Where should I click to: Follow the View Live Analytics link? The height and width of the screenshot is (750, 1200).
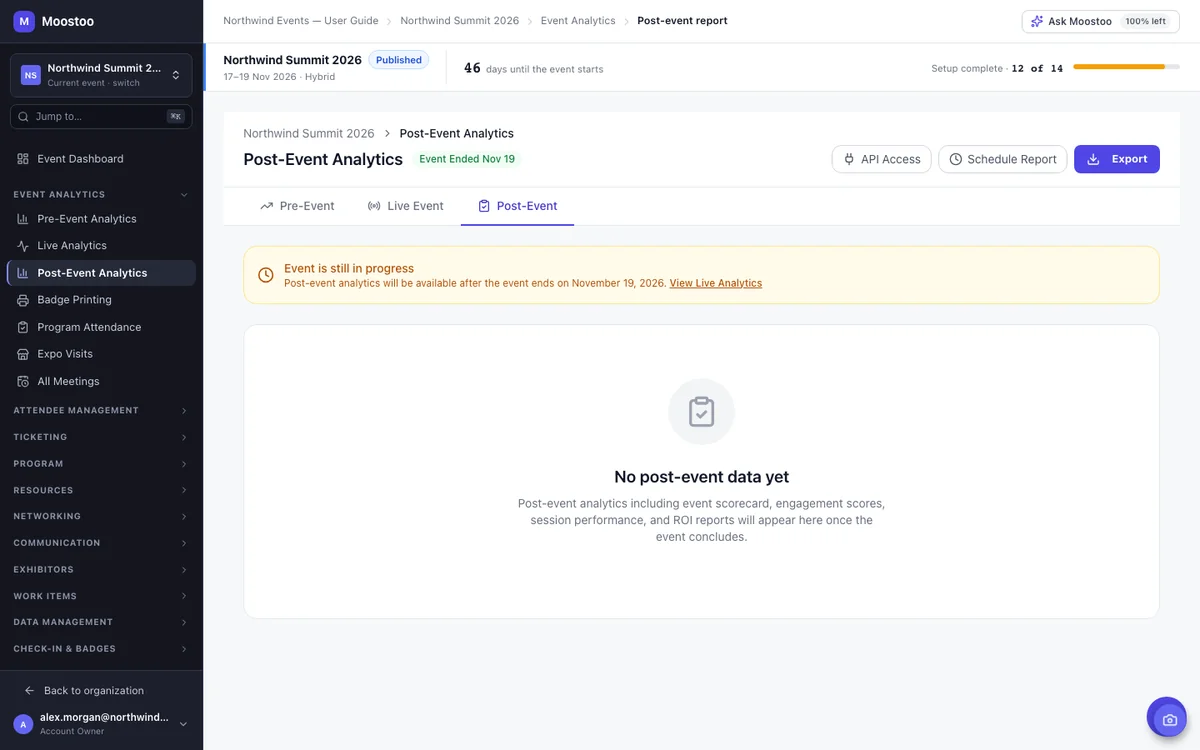click(716, 283)
